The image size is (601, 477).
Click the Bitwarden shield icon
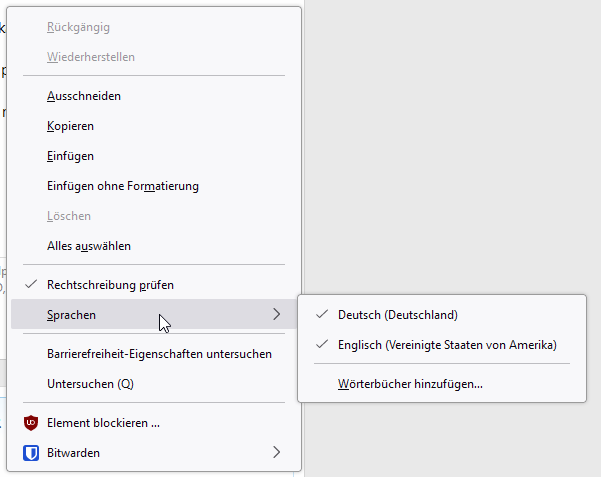pyautogui.click(x=31, y=453)
